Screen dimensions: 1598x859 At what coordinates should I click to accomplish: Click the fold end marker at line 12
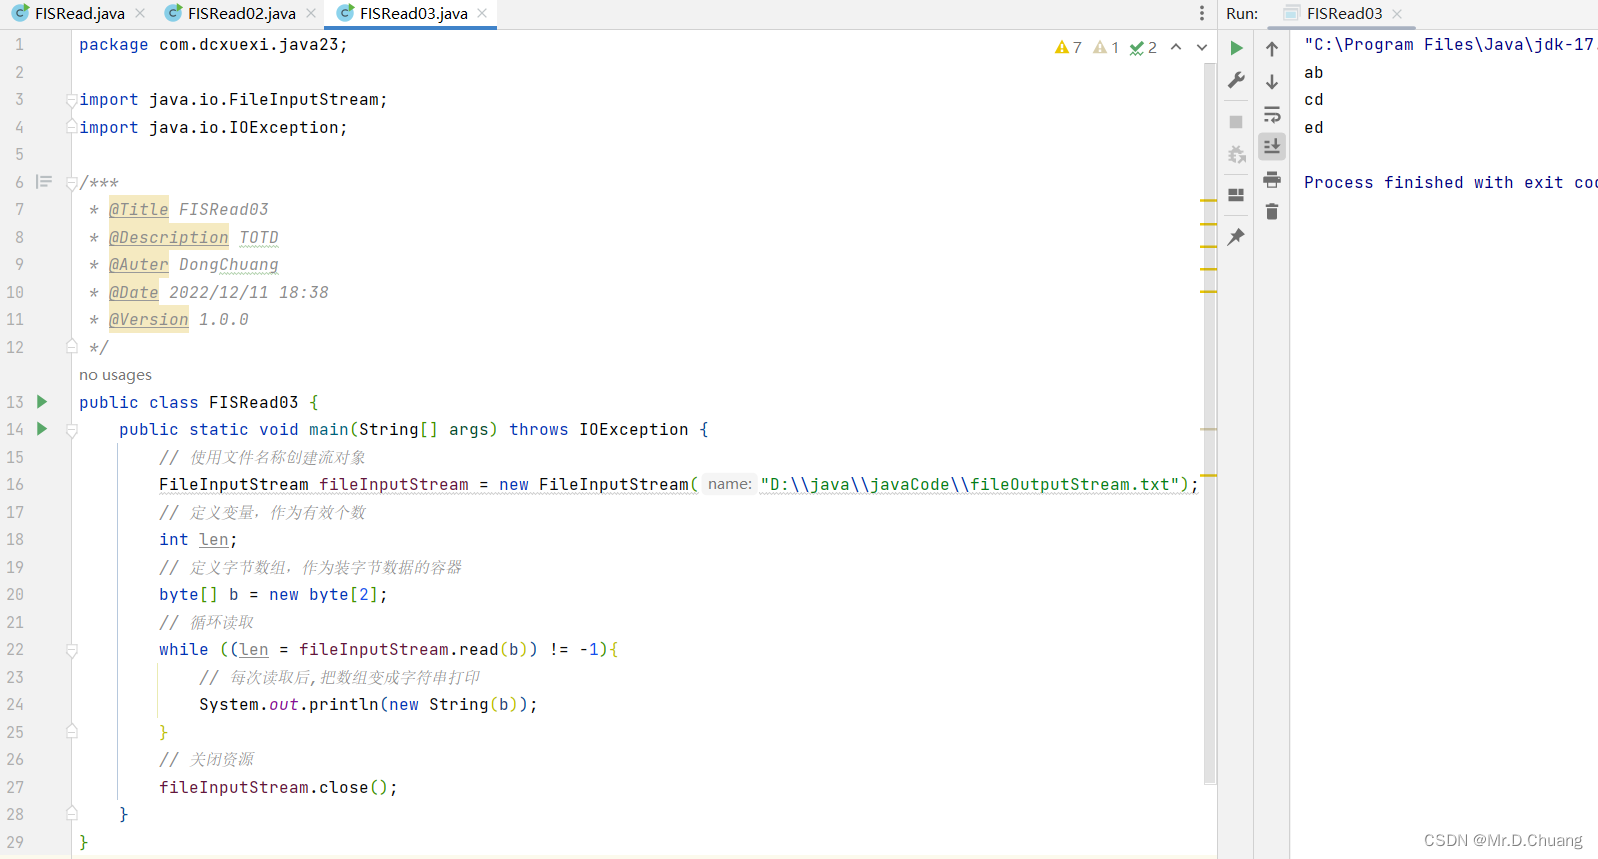click(72, 347)
